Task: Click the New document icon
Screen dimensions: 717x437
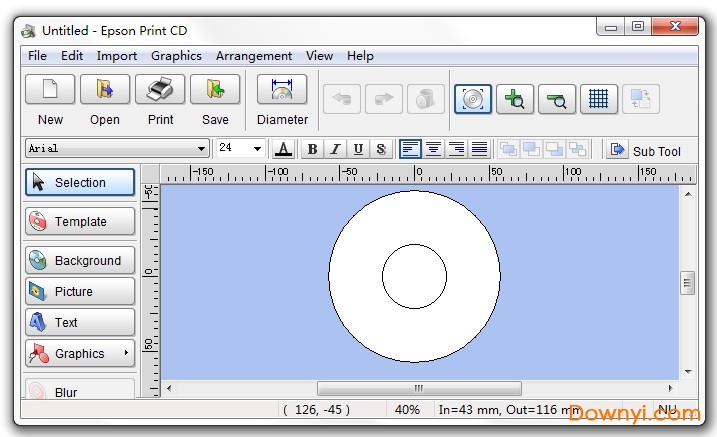Action: (x=49, y=91)
